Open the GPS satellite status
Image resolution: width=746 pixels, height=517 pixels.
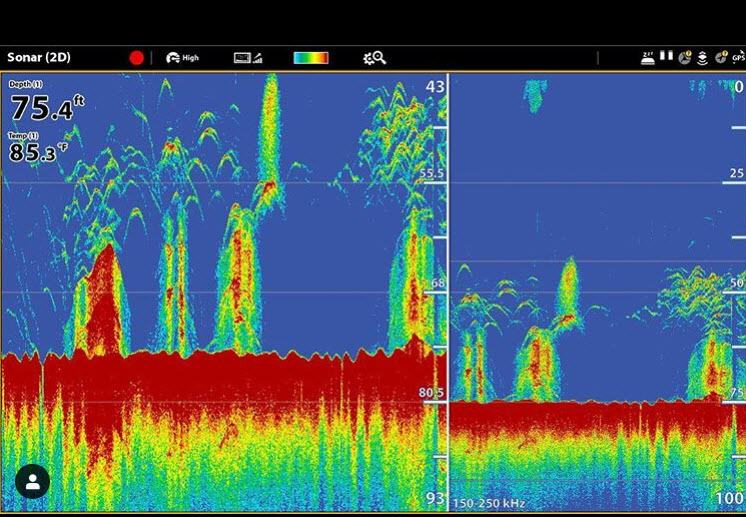click(738, 58)
